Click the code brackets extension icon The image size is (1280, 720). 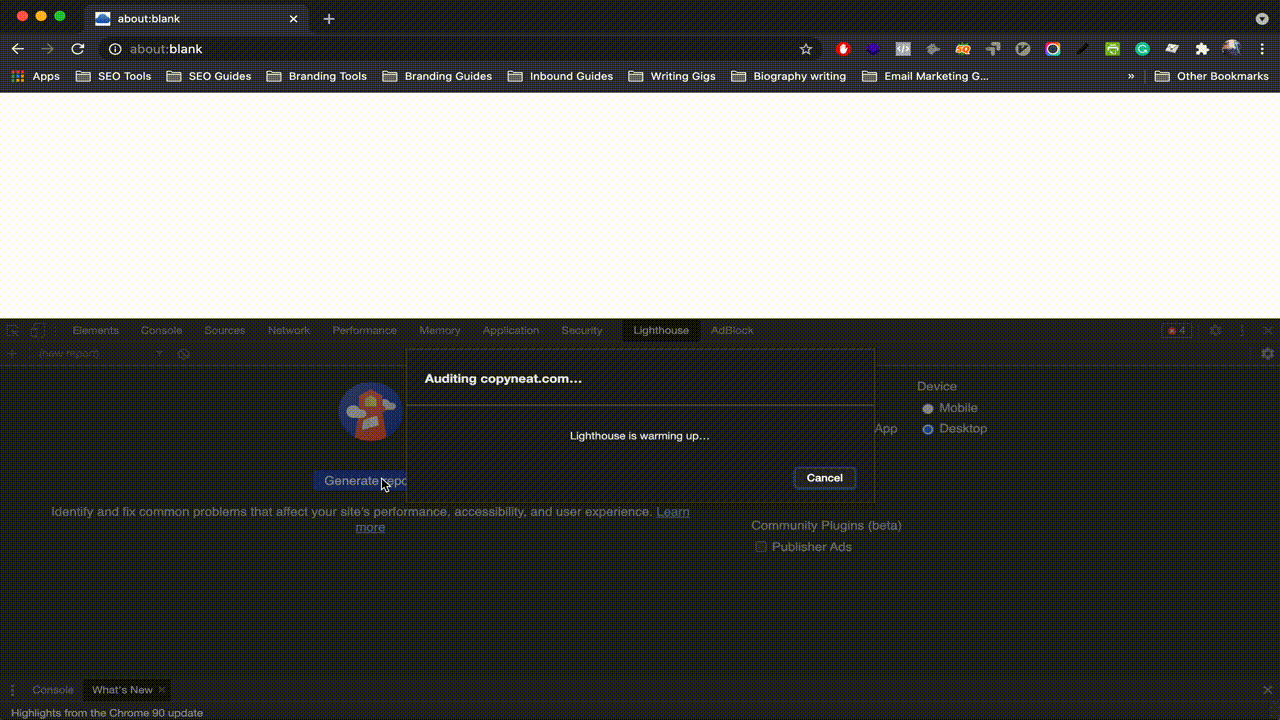tap(903, 49)
